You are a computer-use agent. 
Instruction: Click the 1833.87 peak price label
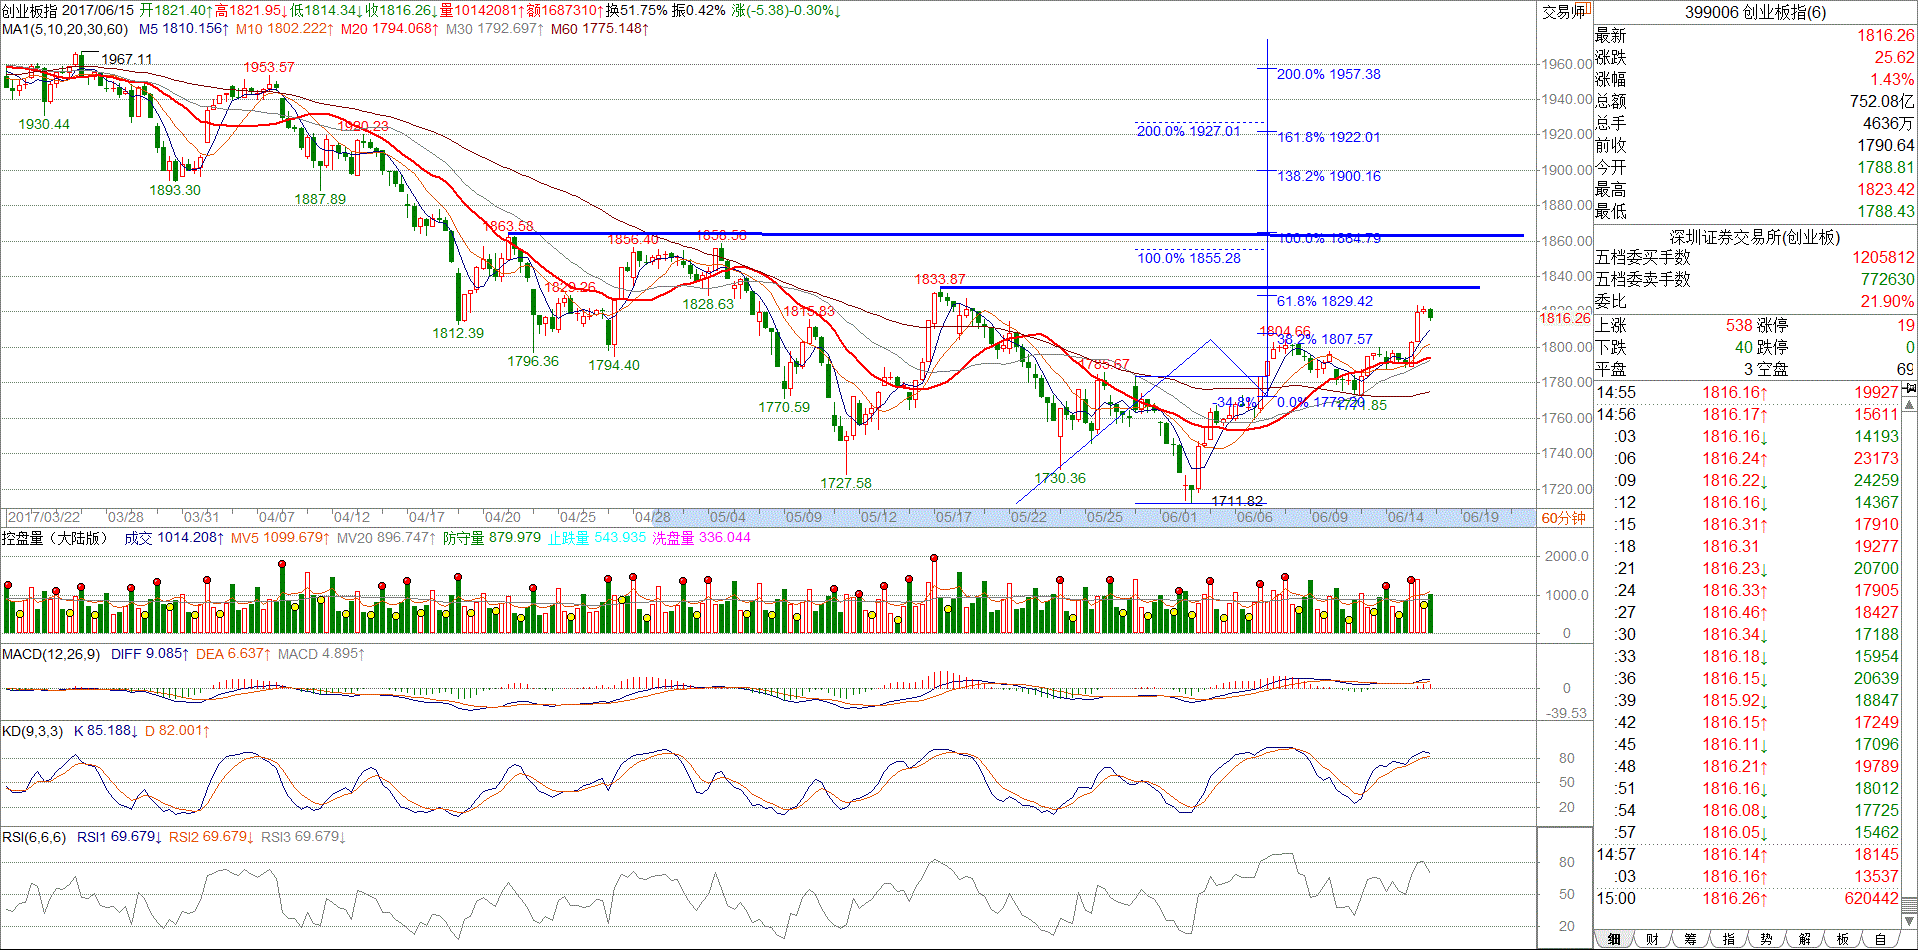(x=940, y=279)
